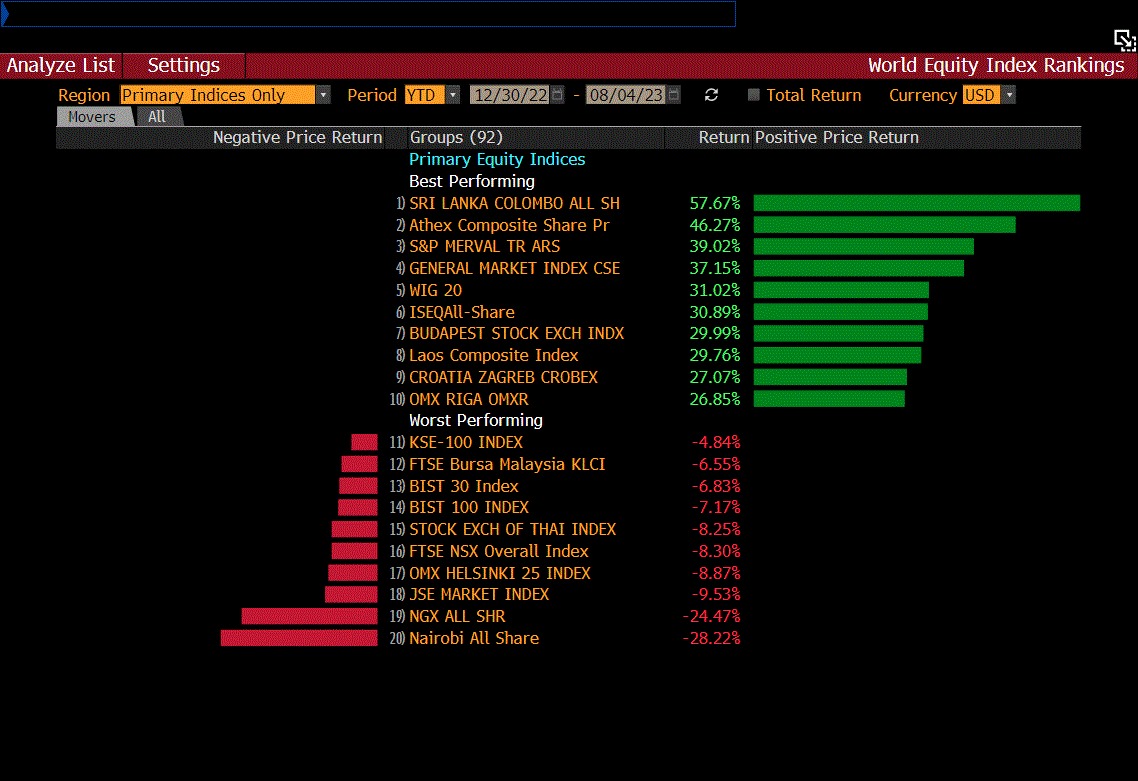Open the Primary Equity Indices link
This screenshot has width=1138, height=781.
point(497,160)
